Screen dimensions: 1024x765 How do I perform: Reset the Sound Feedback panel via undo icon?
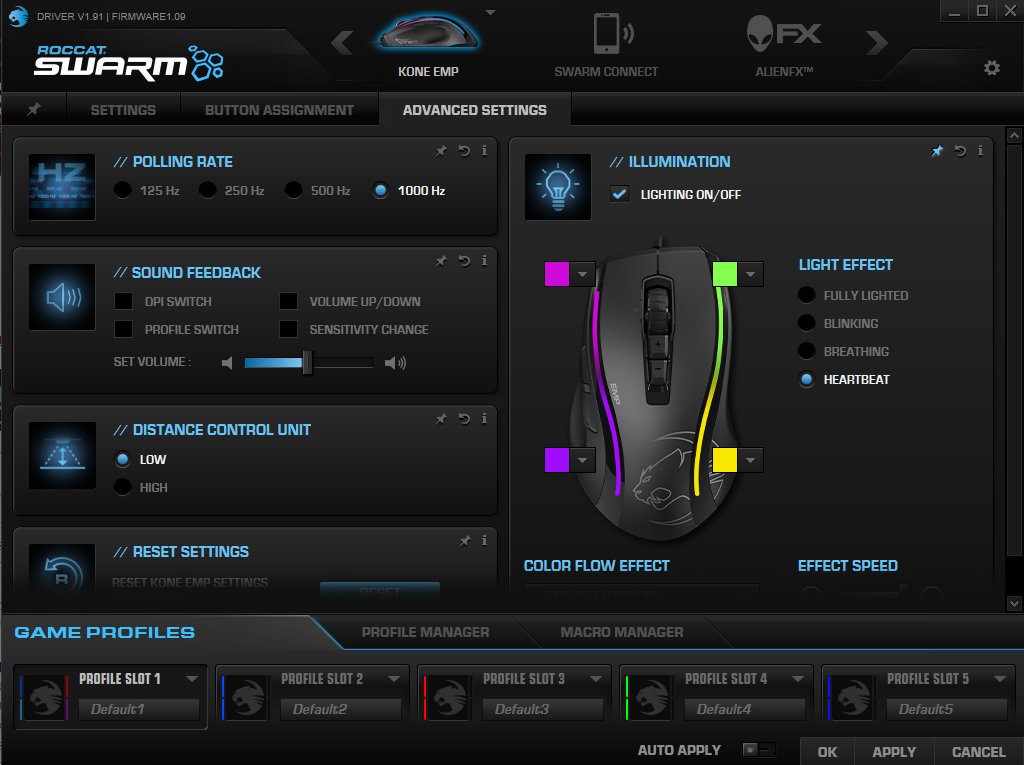pyautogui.click(x=464, y=261)
